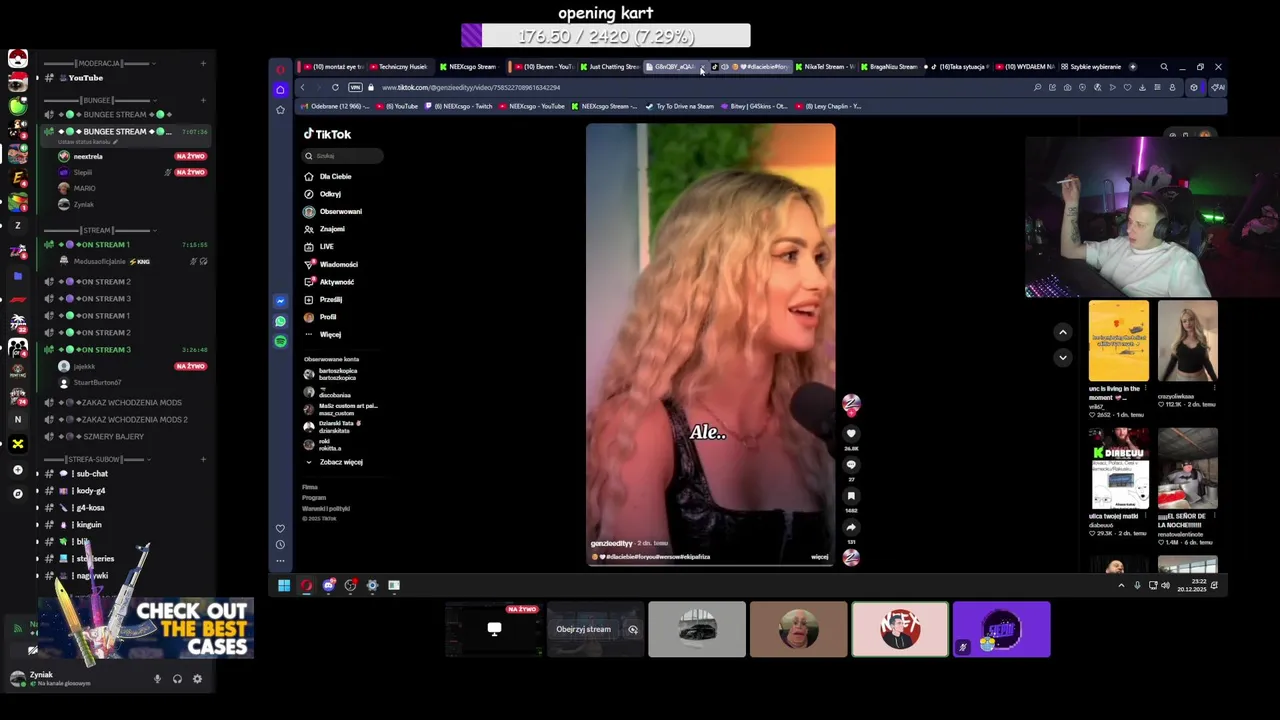Switch to the NikaTel Stream browser tab

[x=825, y=67]
